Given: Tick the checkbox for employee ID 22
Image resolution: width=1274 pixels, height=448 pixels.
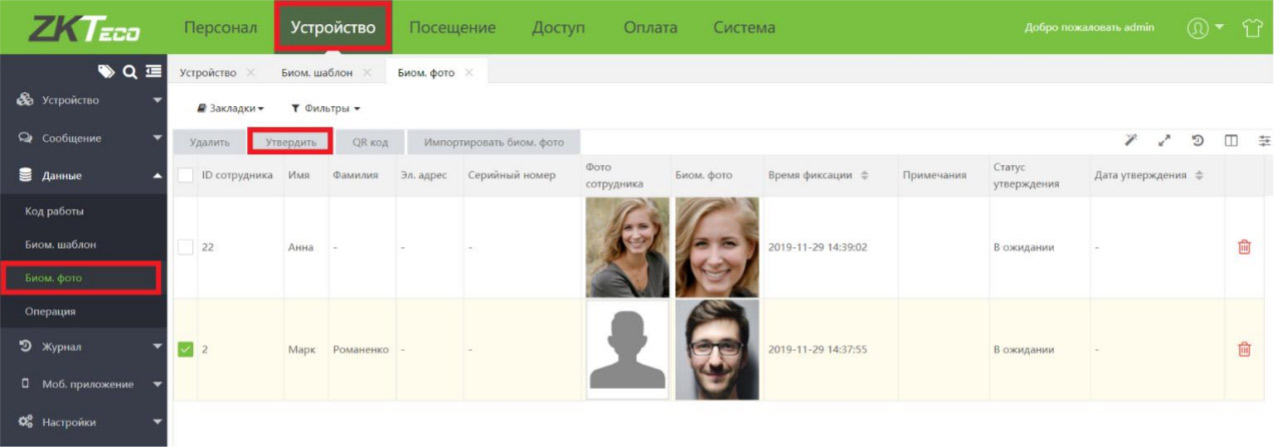Looking at the screenshot, I should (x=185, y=247).
